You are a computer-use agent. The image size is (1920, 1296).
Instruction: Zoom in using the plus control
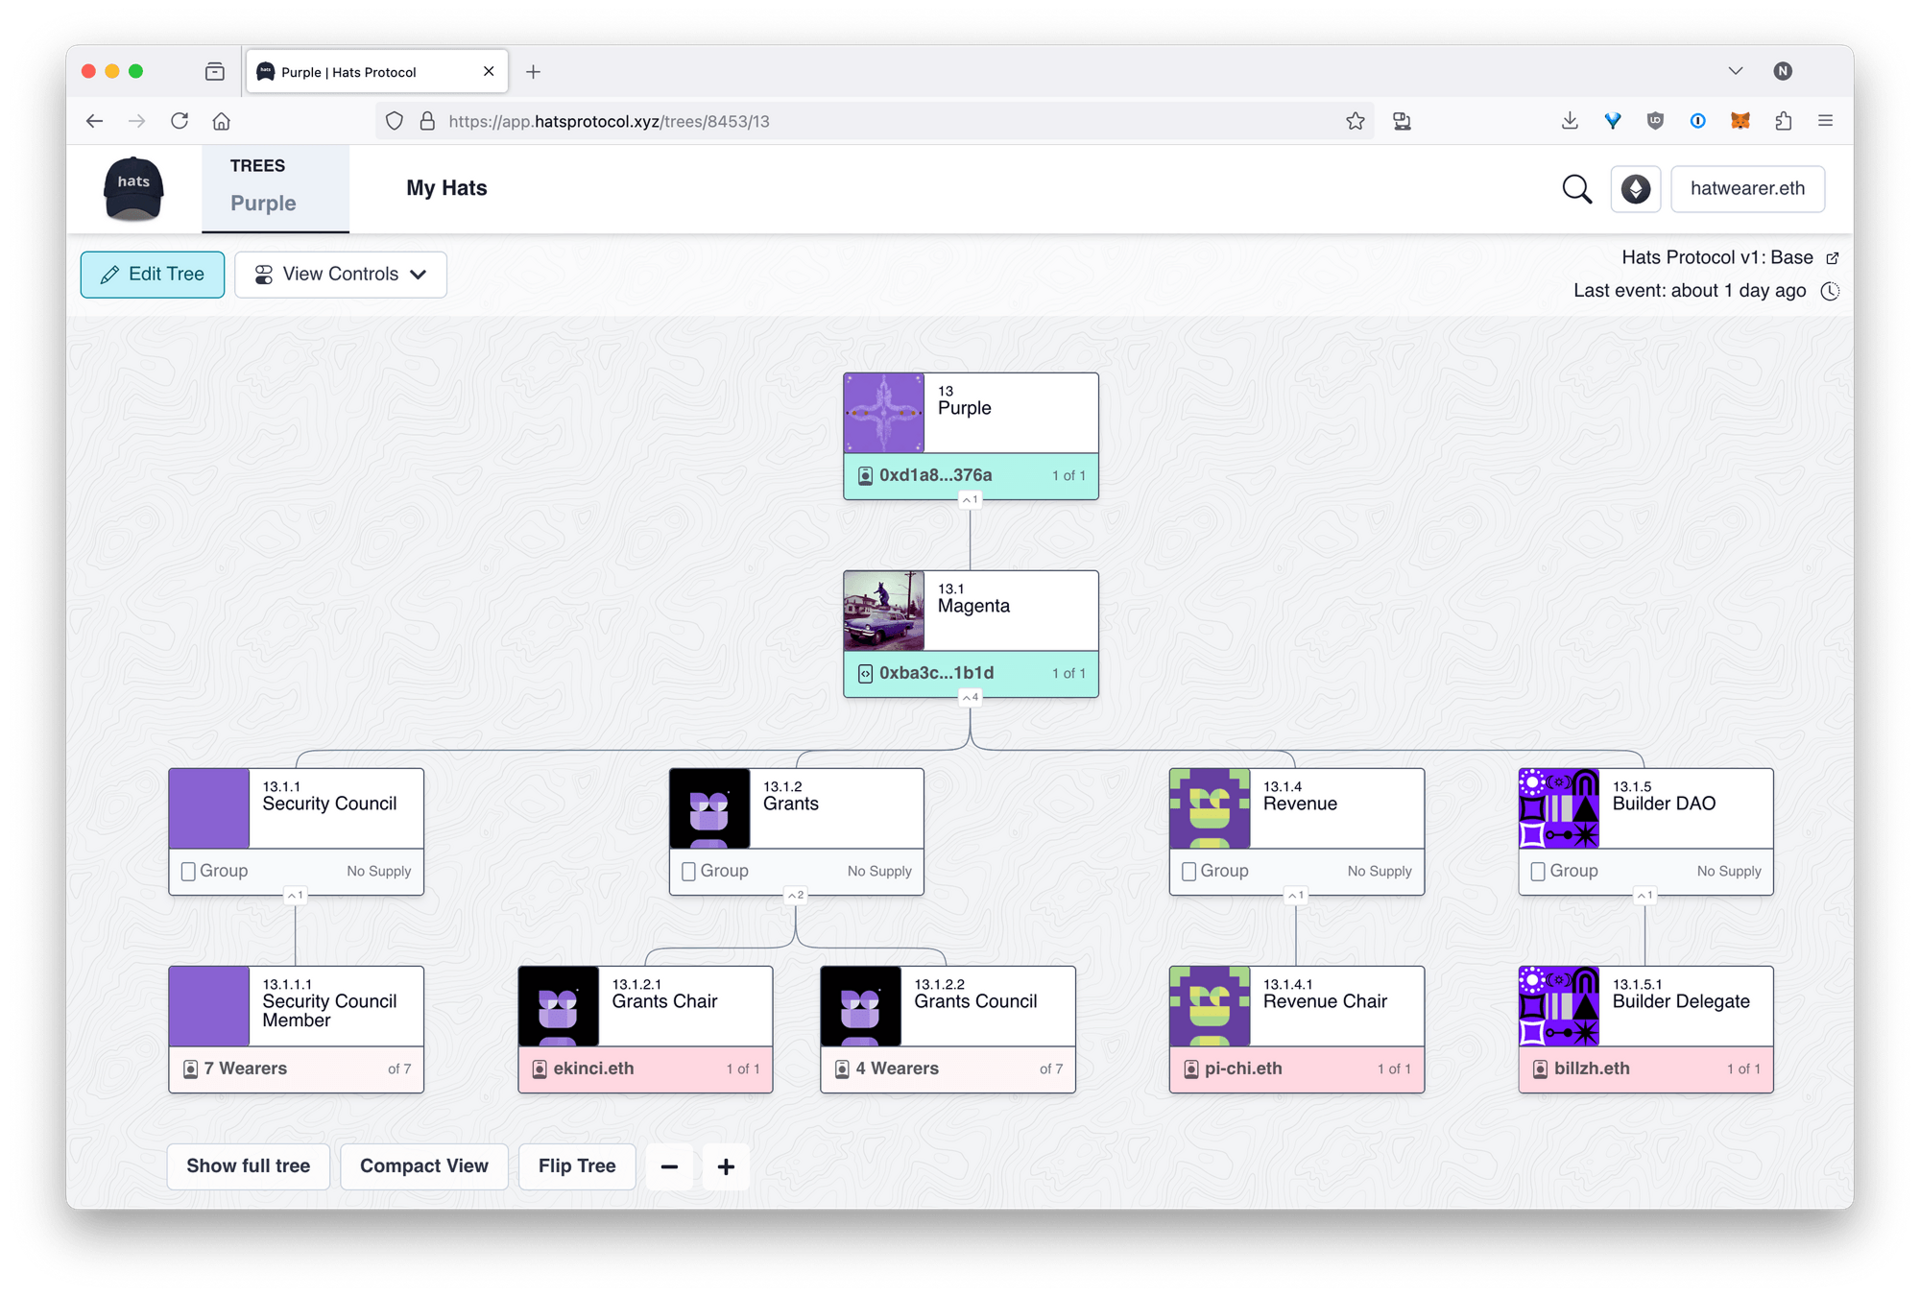click(x=725, y=1166)
